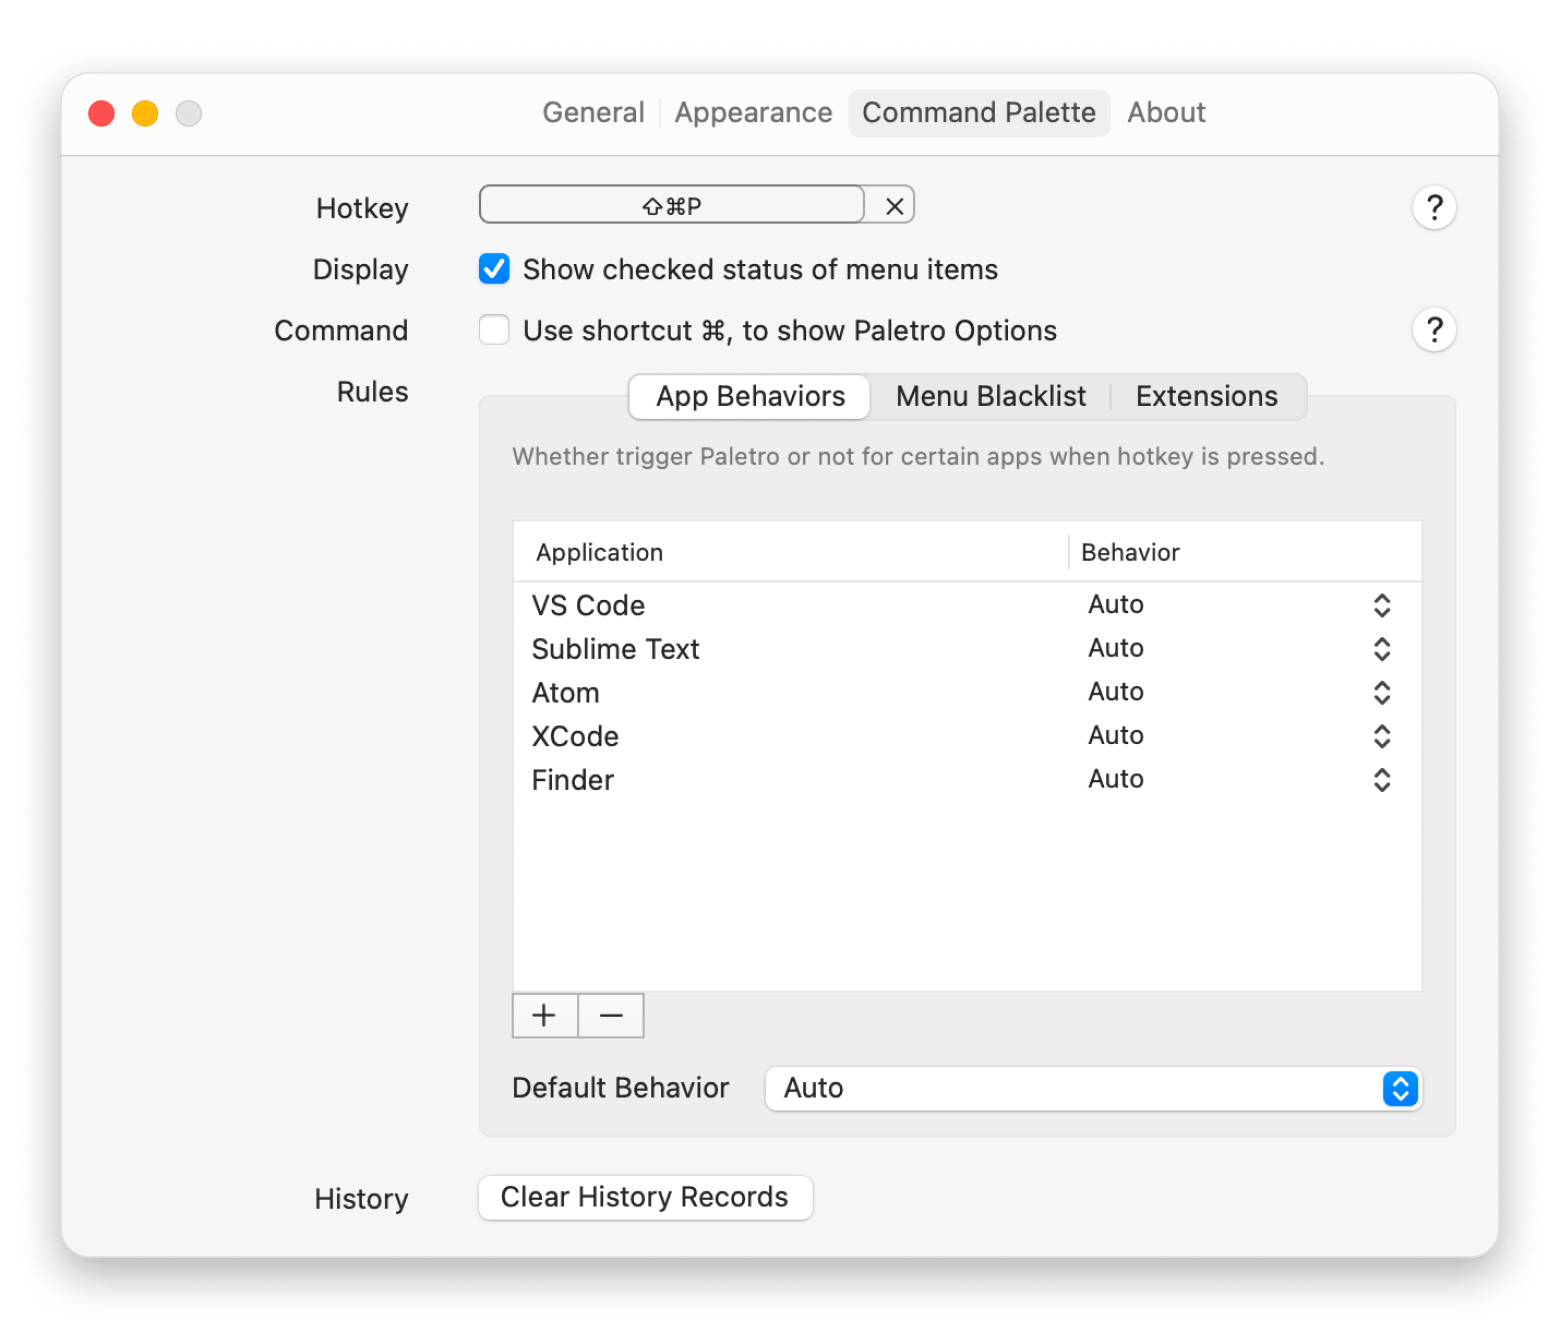Open the VS Code behavior dropdown
Screen dimensions: 1560x1338
pos(1240,605)
